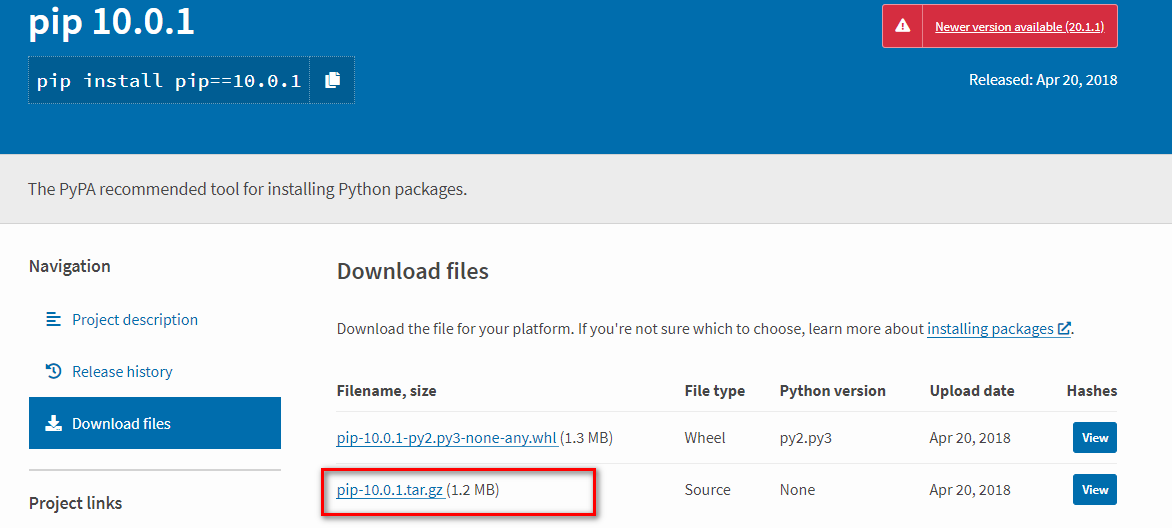Copy the pip install command via the clipboard icon

tap(333, 80)
